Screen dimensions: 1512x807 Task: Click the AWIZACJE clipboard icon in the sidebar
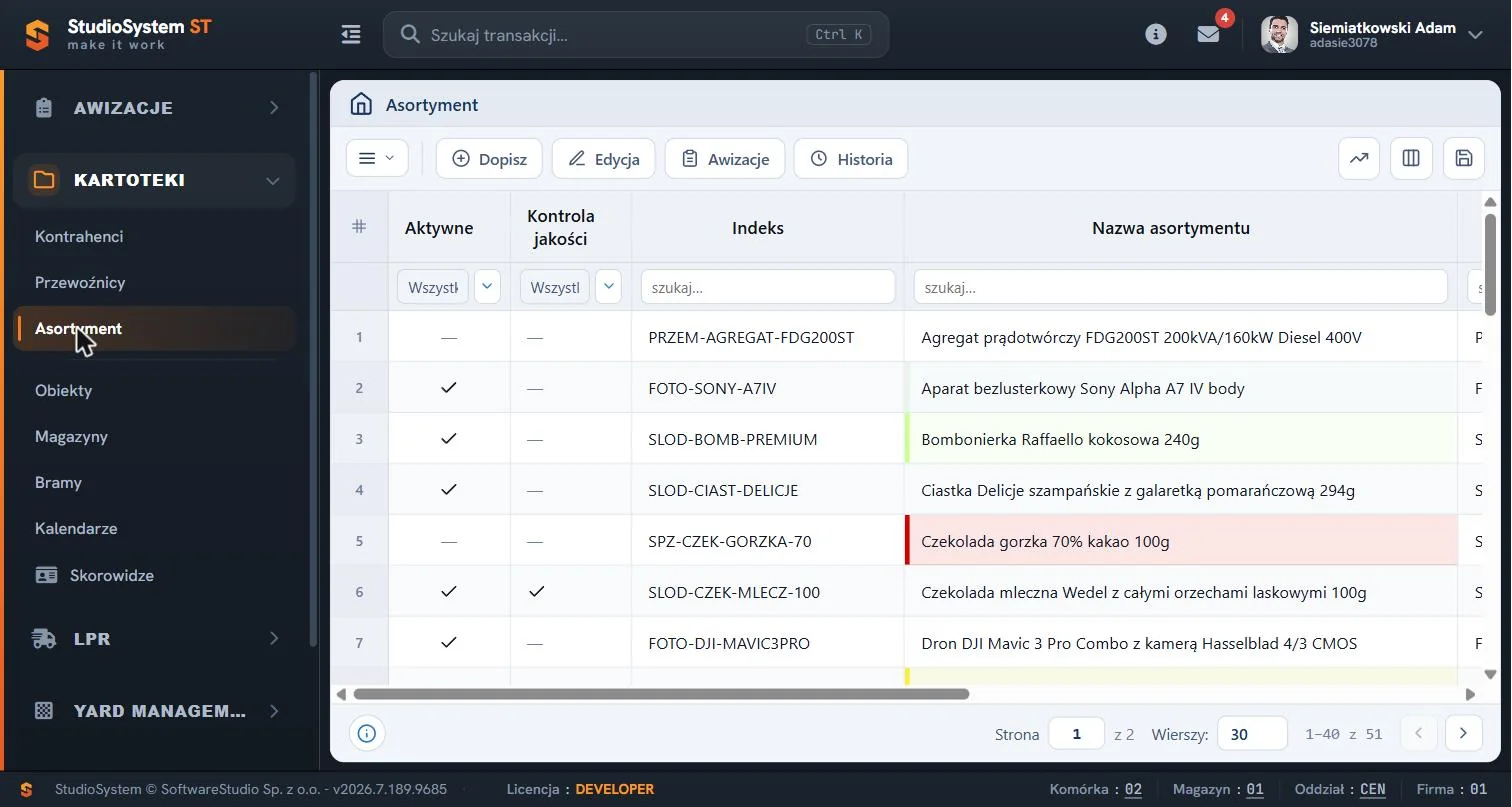44,108
